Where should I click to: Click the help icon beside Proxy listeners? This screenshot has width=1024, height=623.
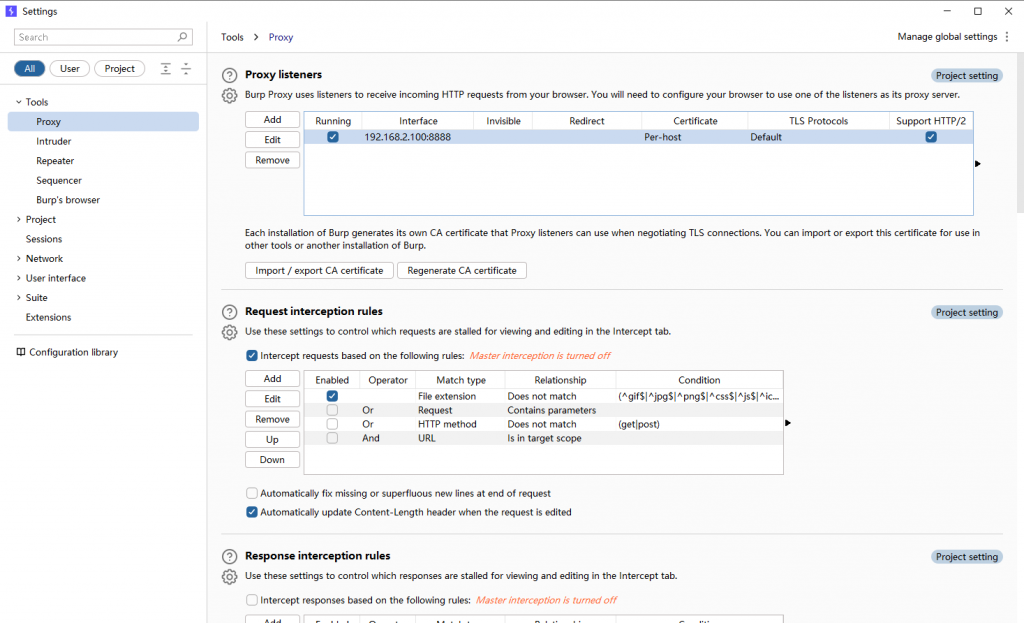point(229,75)
